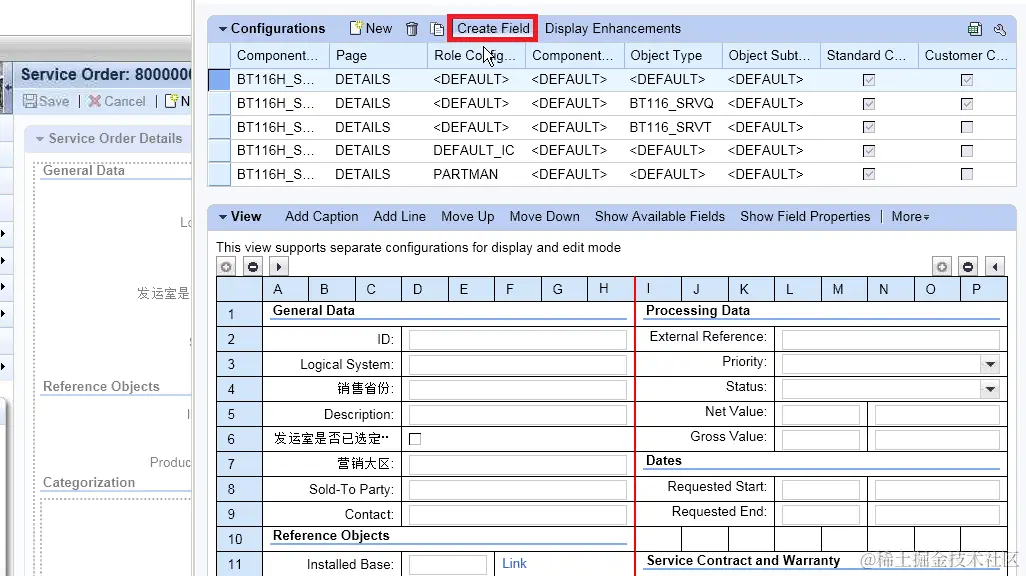Sort by Object Type column header
The height and width of the screenshot is (576, 1026).
673,56
